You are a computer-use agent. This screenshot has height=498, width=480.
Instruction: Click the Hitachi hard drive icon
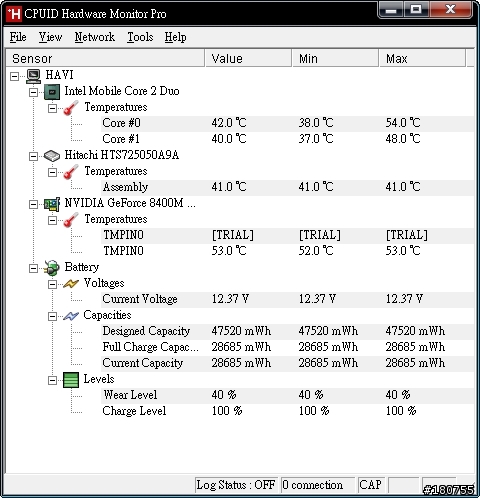52,156
